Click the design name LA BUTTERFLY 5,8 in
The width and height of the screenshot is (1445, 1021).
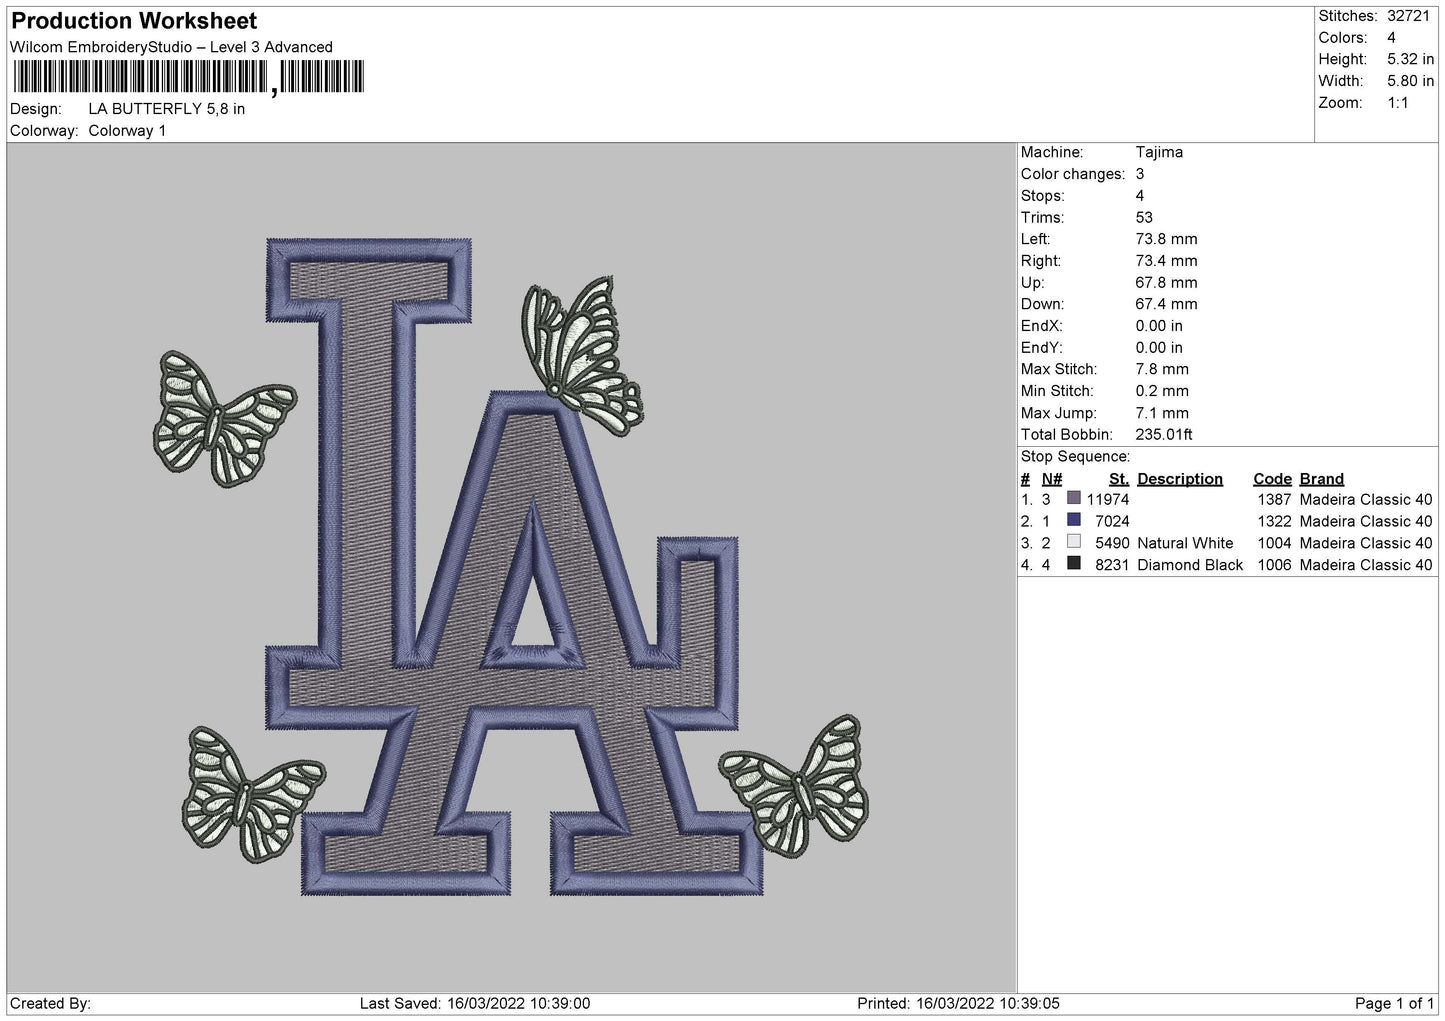tap(166, 109)
